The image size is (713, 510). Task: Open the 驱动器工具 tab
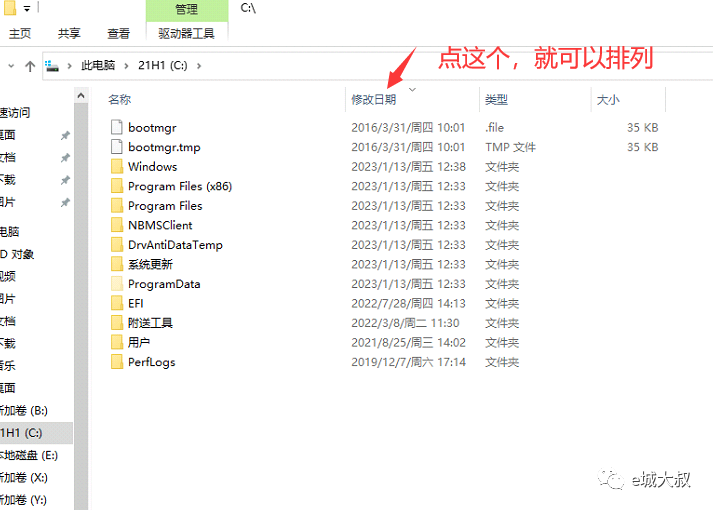187,33
